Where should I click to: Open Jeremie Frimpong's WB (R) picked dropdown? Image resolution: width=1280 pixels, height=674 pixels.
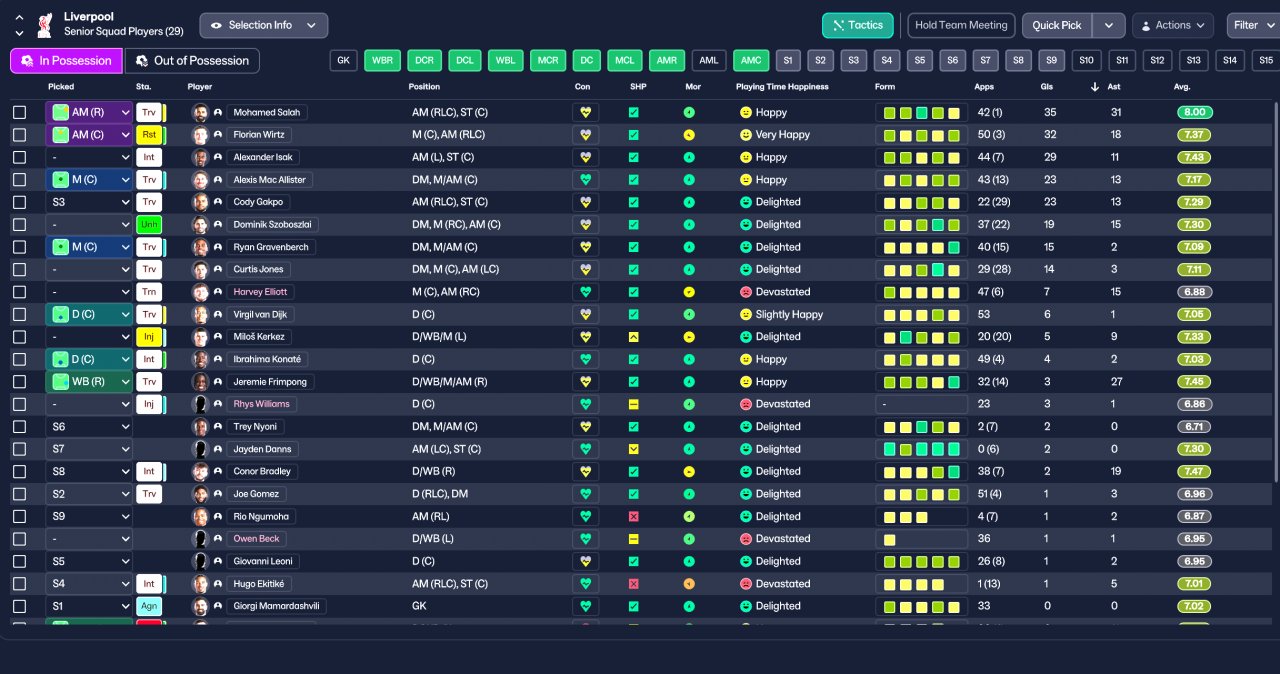click(89, 382)
